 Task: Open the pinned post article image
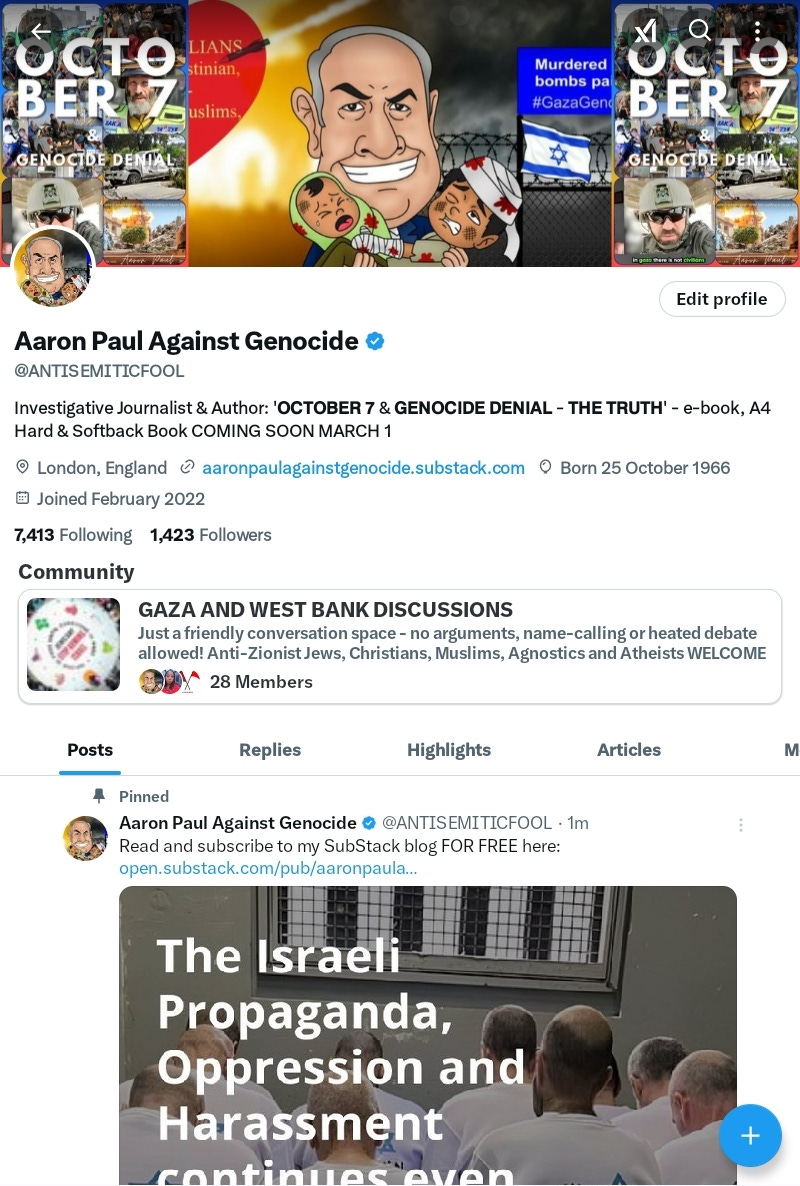[428, 1035]
